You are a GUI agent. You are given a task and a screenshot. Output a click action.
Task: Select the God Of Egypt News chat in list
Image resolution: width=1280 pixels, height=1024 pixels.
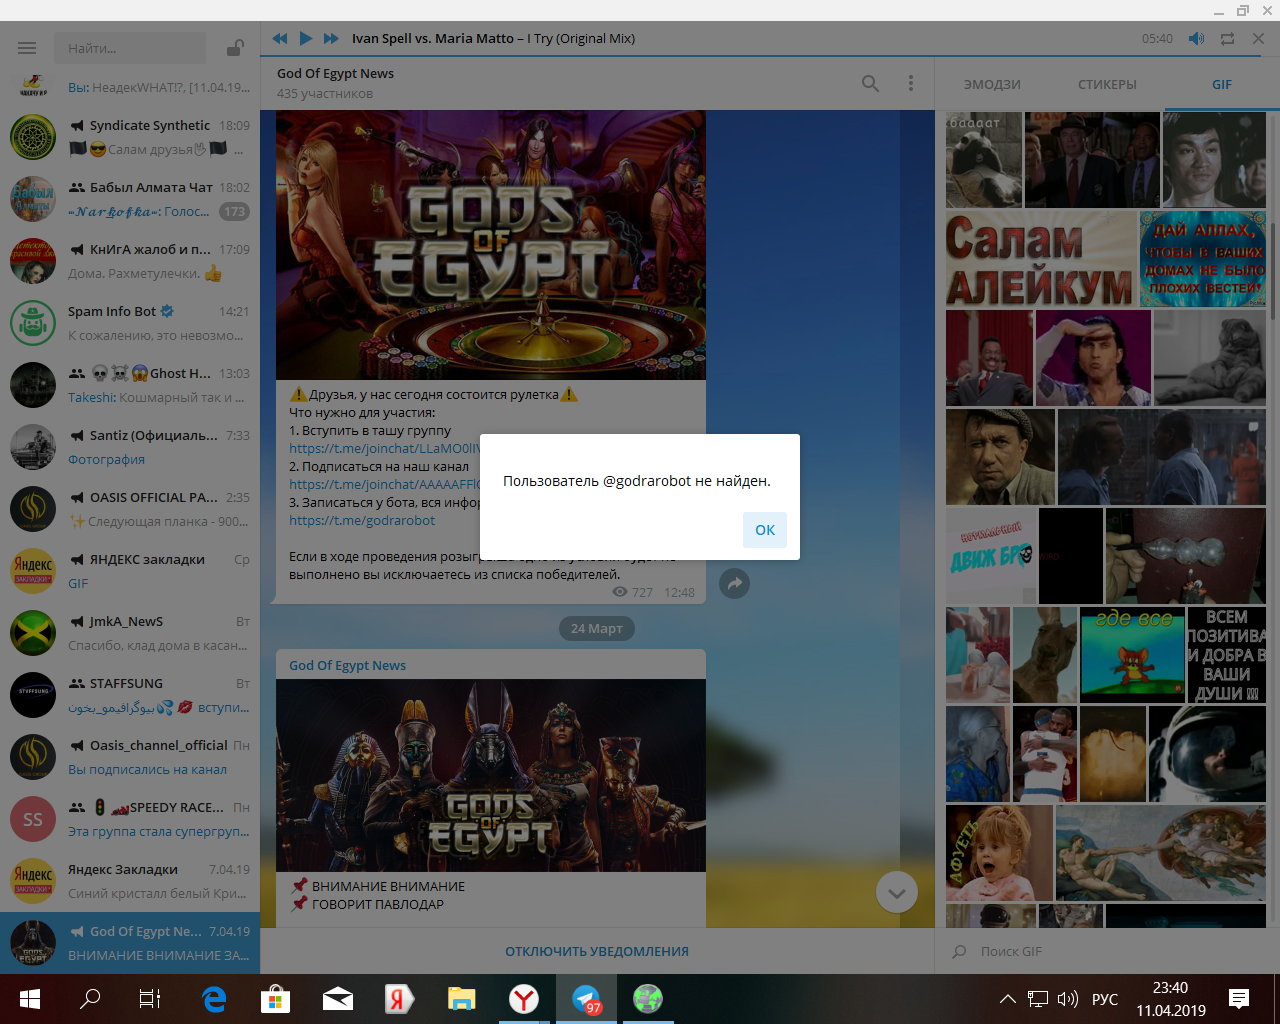(130, 943)
